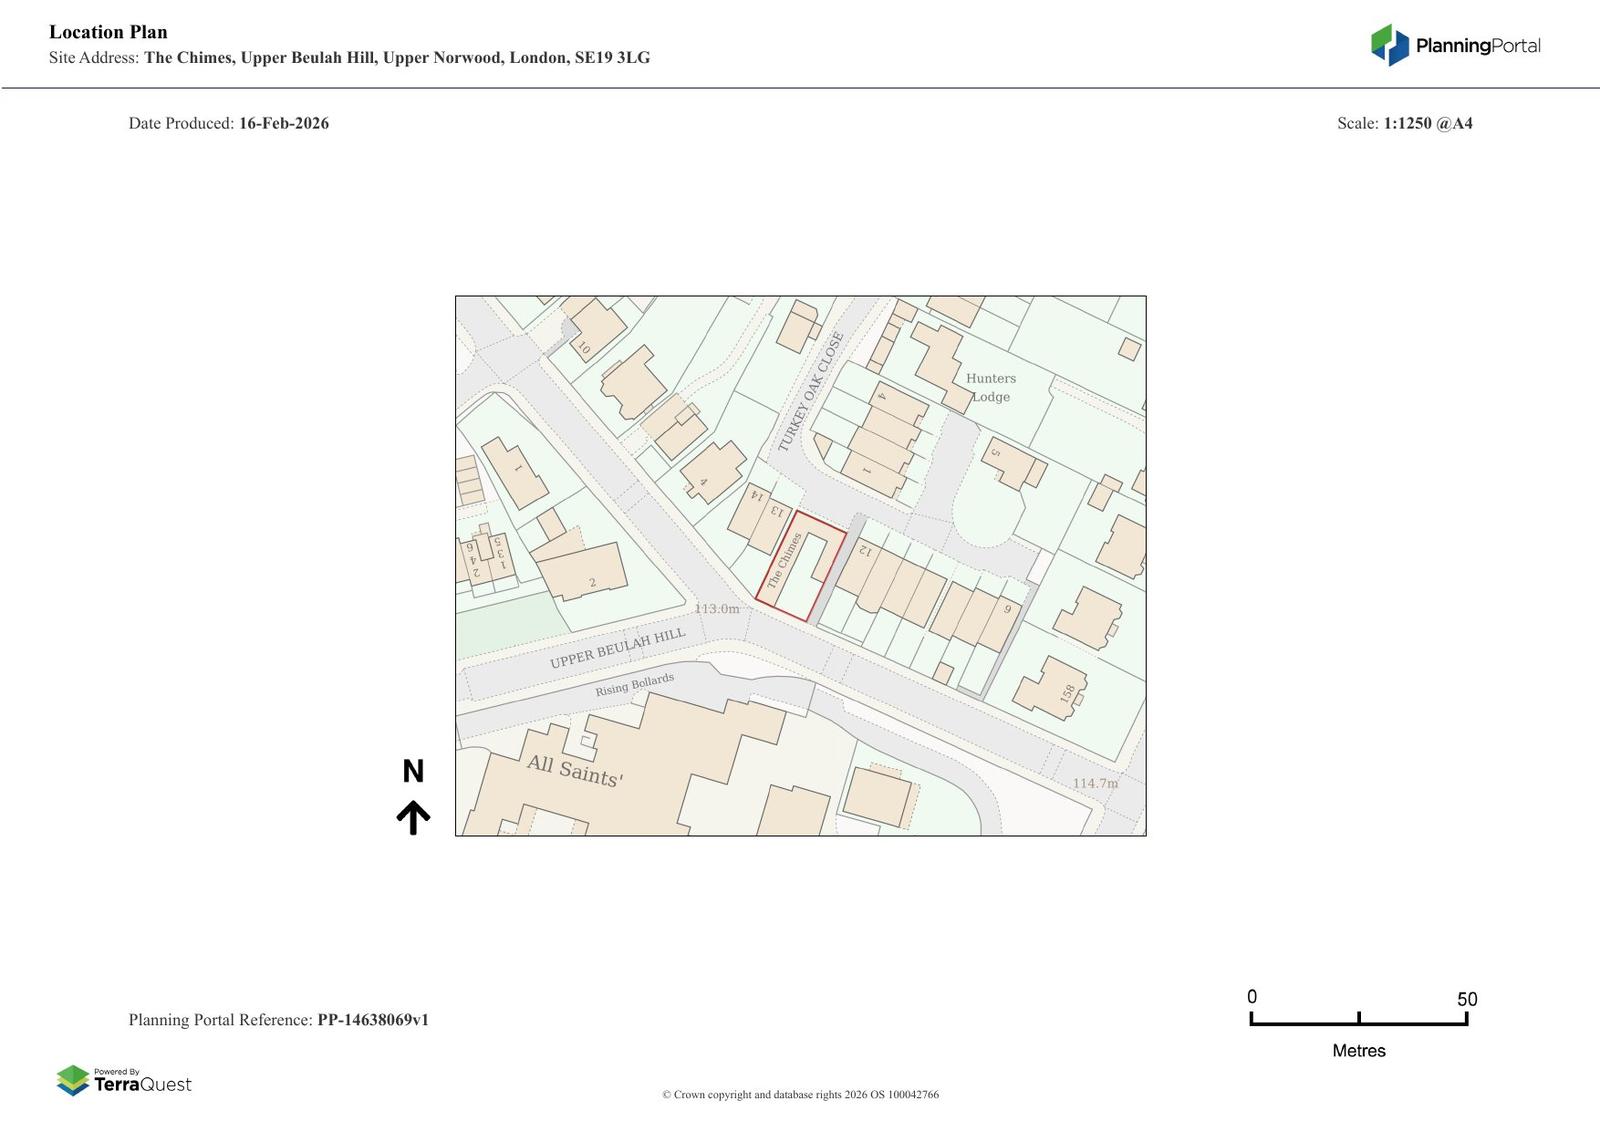This screenshot has height=1132, width=1600.
Task: Click the Rising Bollards label
Action: point(634,685)
